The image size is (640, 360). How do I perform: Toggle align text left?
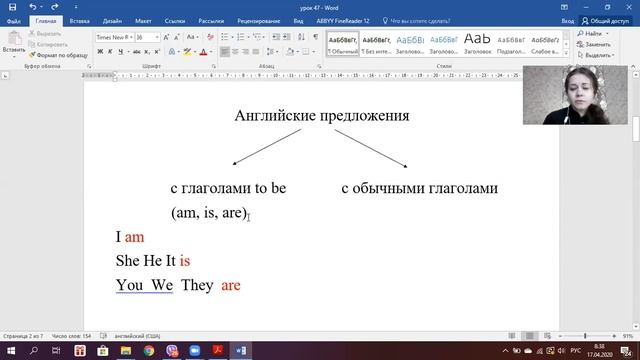point(224,52)
